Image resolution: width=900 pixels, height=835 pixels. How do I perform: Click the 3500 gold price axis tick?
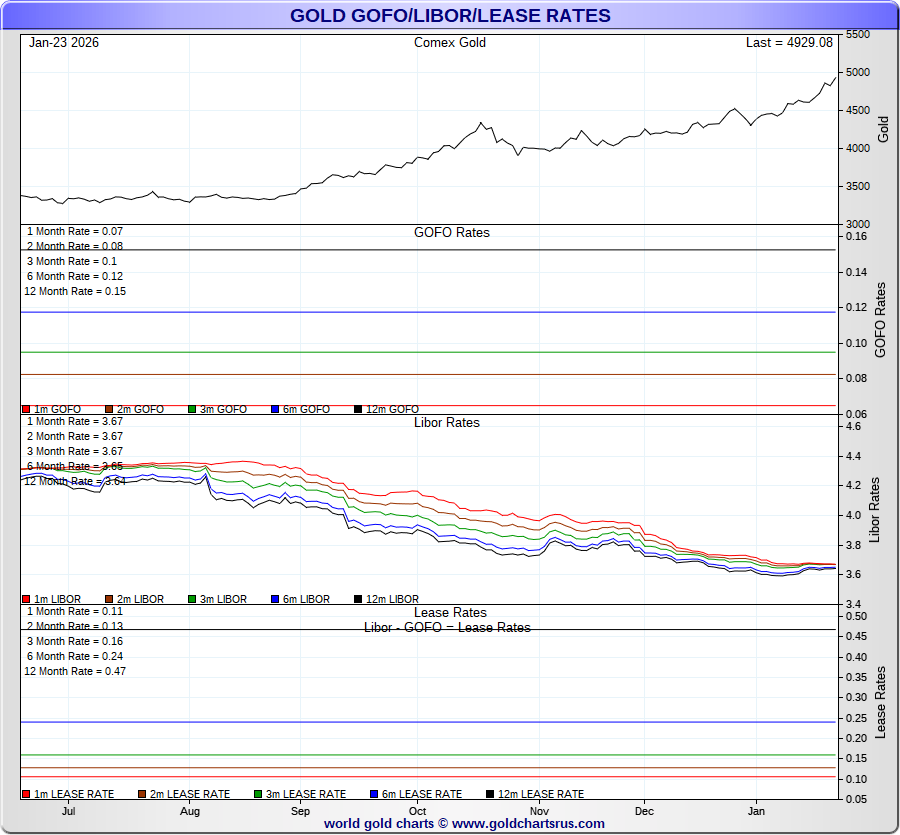tap(858, 186)
